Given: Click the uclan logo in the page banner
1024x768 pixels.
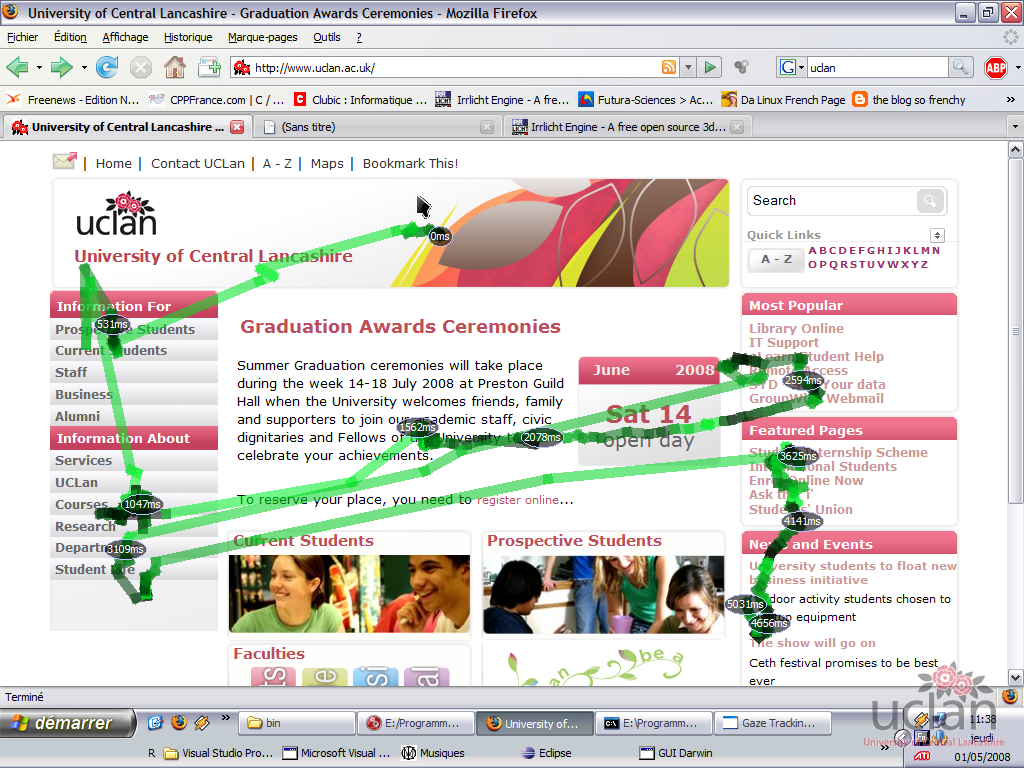Looking at the screenshot, I should pos(117,214).
